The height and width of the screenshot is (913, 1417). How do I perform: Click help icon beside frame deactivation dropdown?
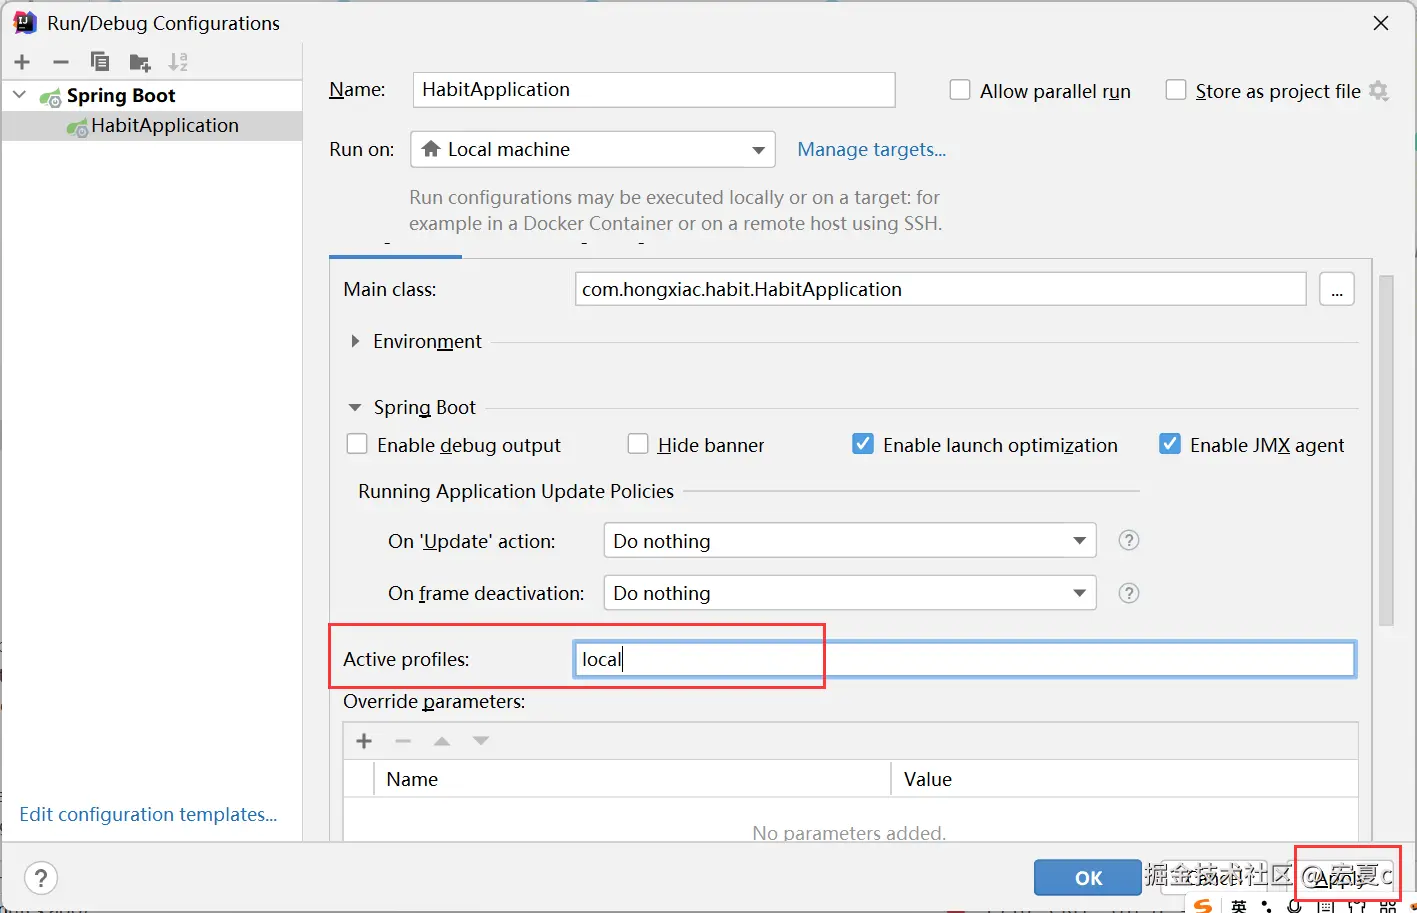(1129, 593)
